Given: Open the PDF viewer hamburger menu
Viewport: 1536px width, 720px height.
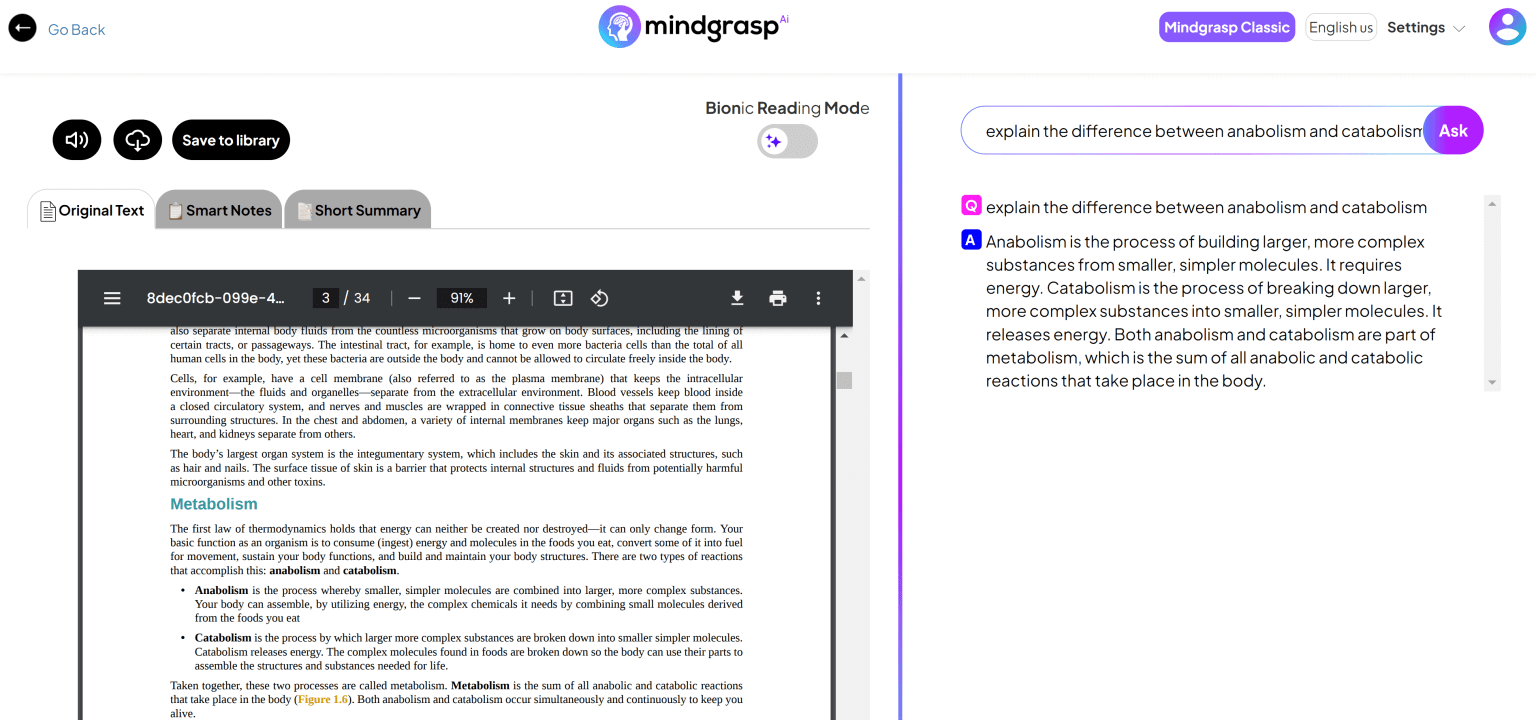Looking at the screenshot, I should click(x=112, y=297).
